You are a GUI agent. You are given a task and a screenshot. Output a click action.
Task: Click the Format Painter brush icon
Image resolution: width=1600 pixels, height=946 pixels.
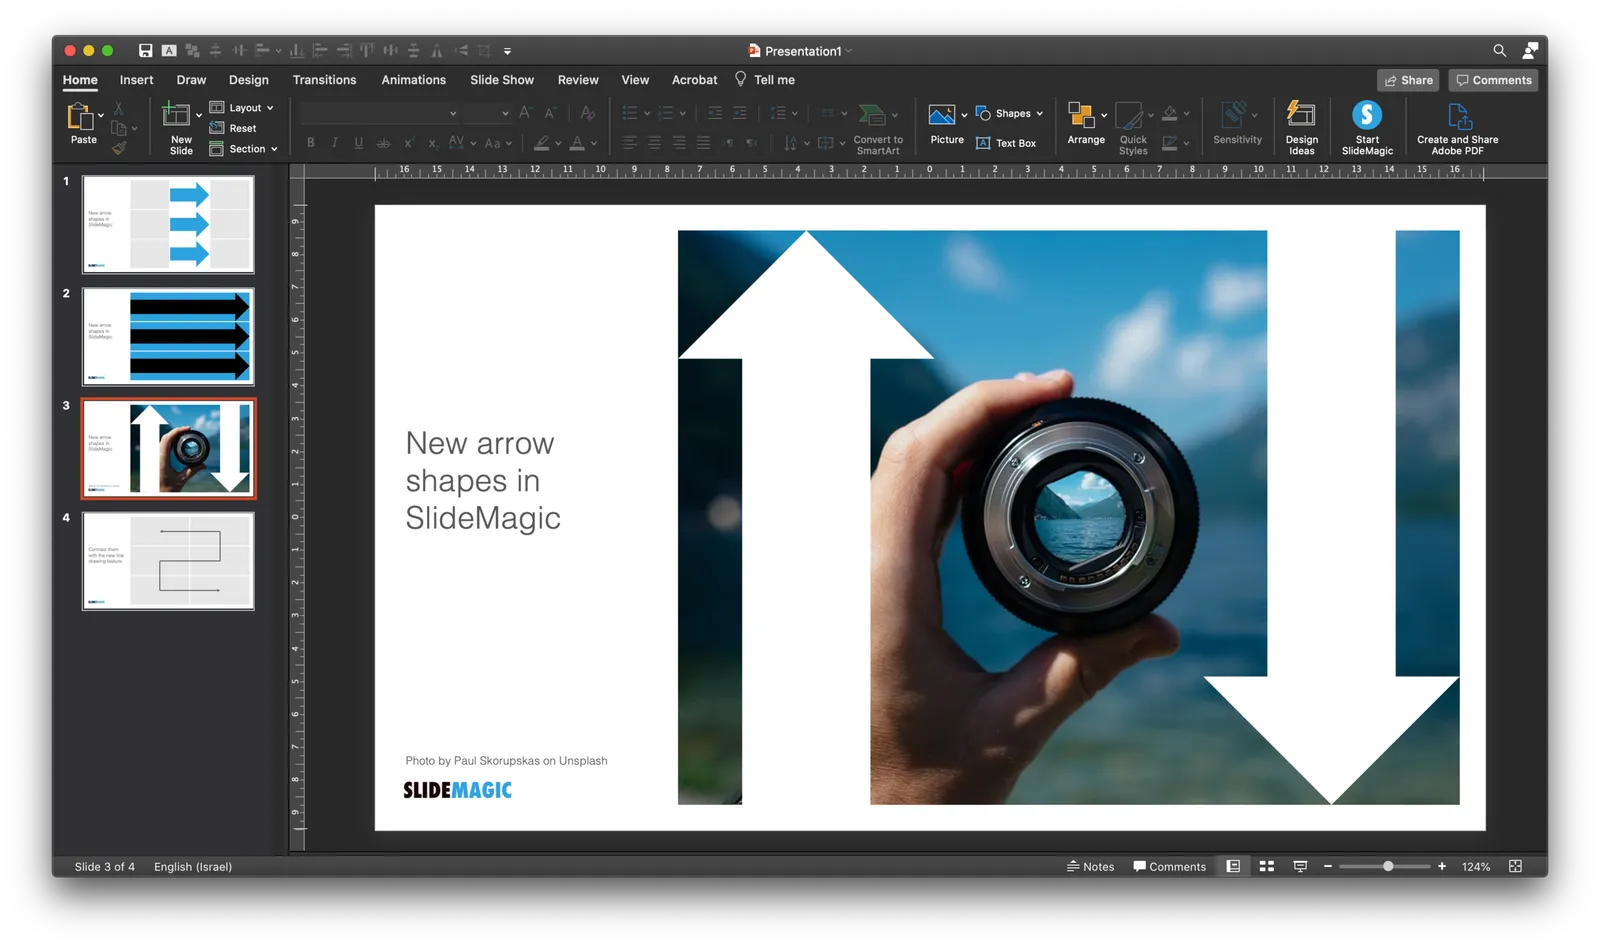[x=119, y=148]
